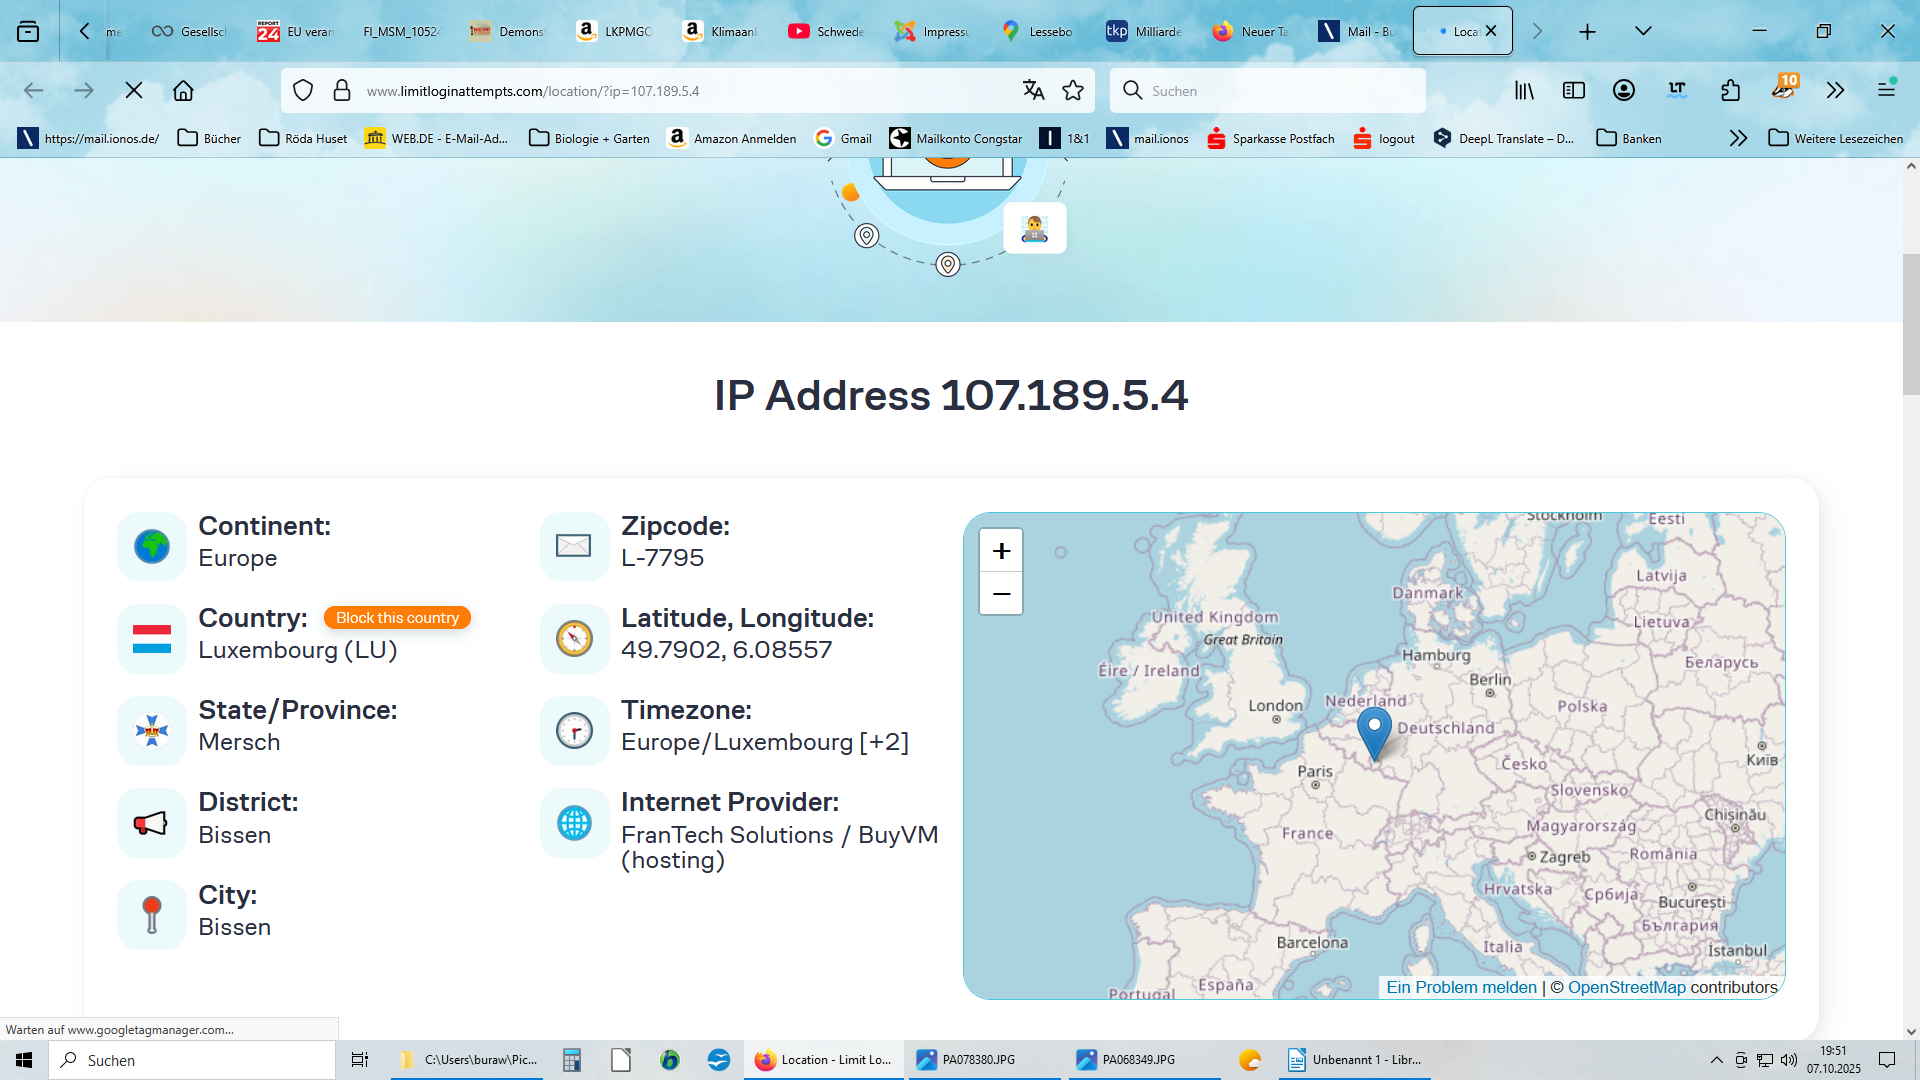Viewport: 1920px width, 1080px height.
Task: Open the extensions puzzle icon
Action: click(1731, 91)
